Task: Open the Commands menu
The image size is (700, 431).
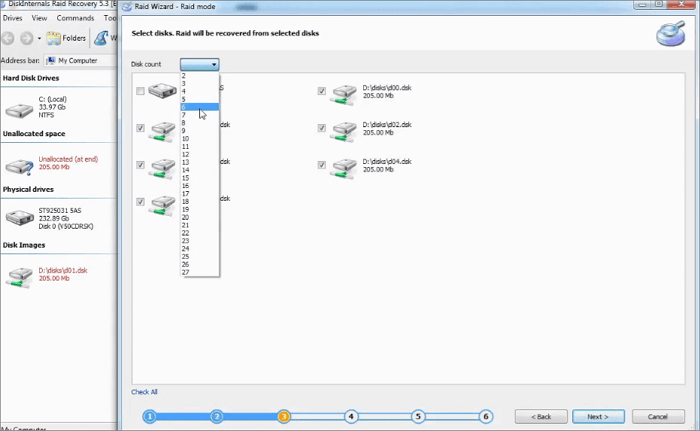Action: tap(76, 18)
